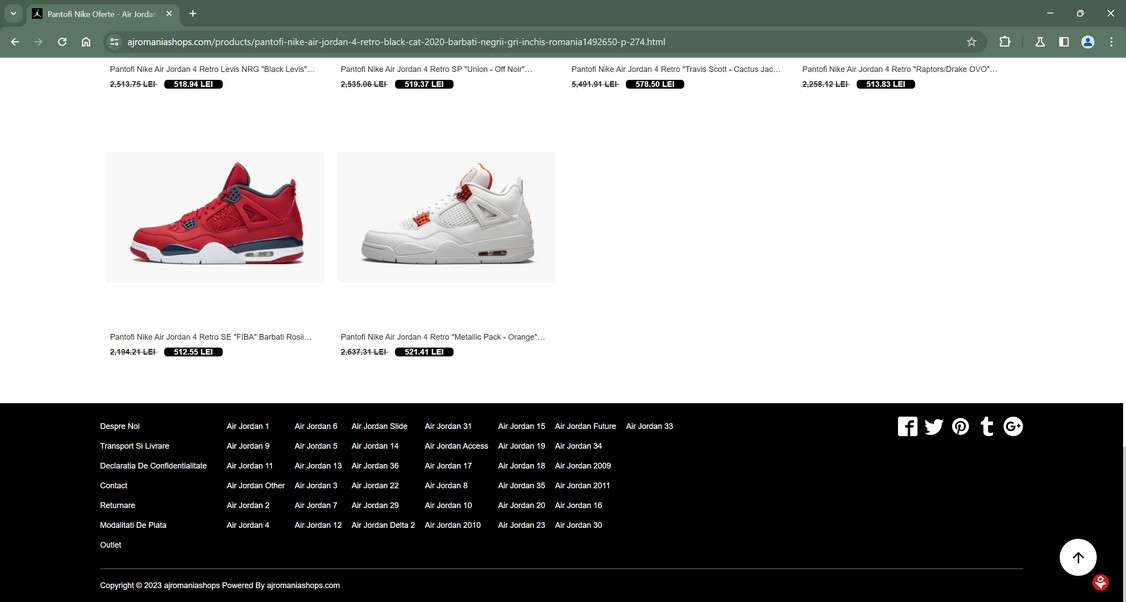Click the scroll-to-top arrow button
The height and width of the screenshot is (602, 1126).
pos(1078,557)
